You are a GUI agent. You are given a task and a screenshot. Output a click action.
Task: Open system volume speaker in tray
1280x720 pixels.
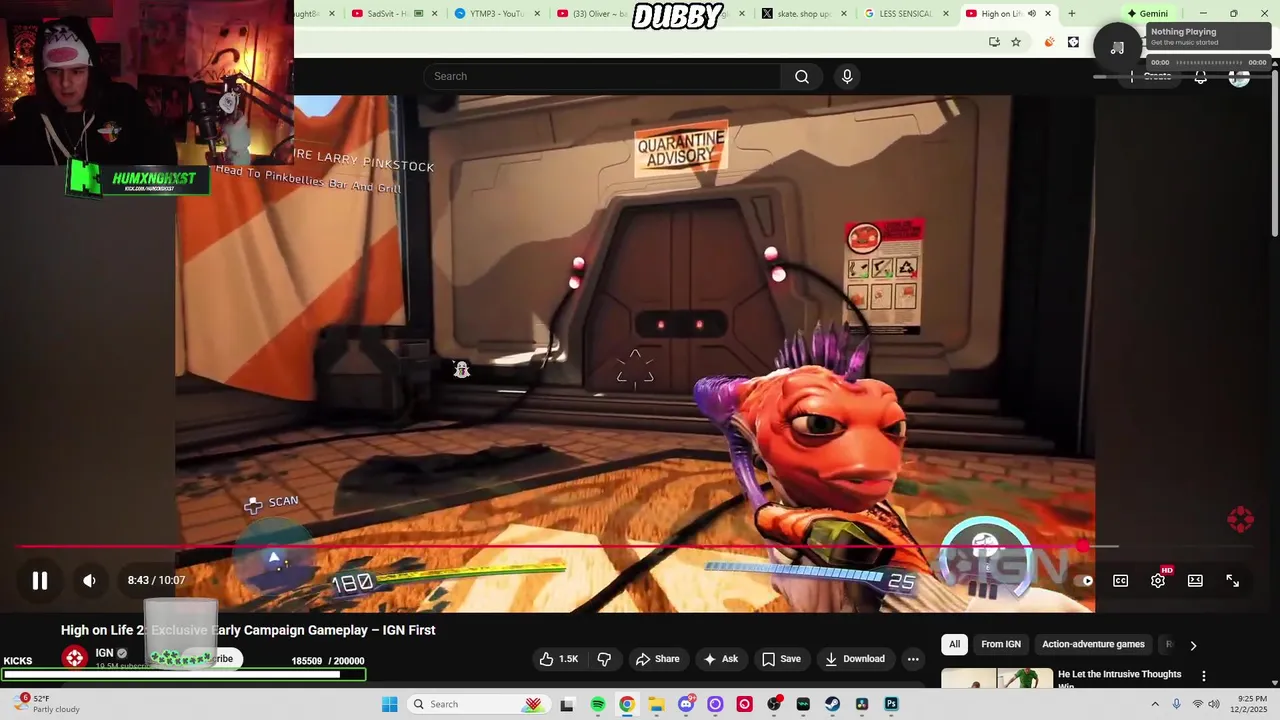[1213, 704]
